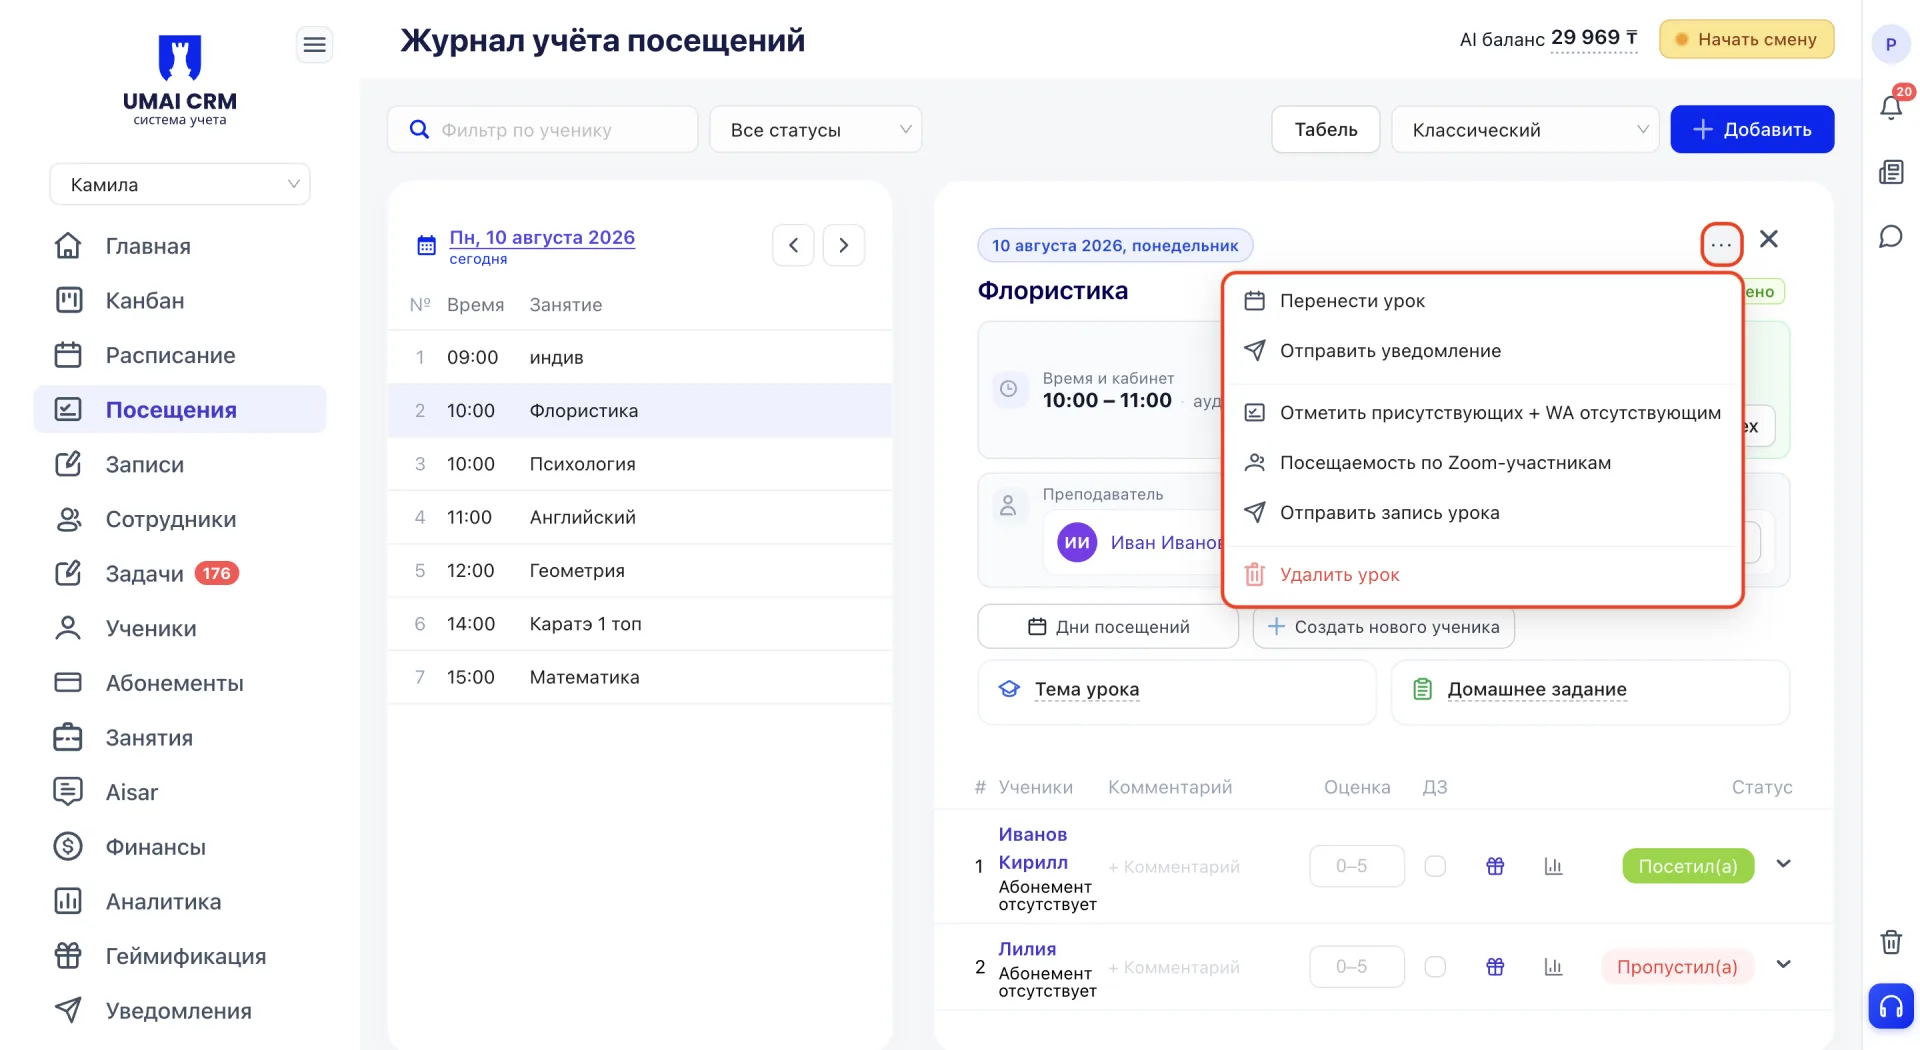Viewport: 1920px width, 1050px height.
Task: Expand the row for Лилия
Action: pyautogui.click(x=1783, y=965)
